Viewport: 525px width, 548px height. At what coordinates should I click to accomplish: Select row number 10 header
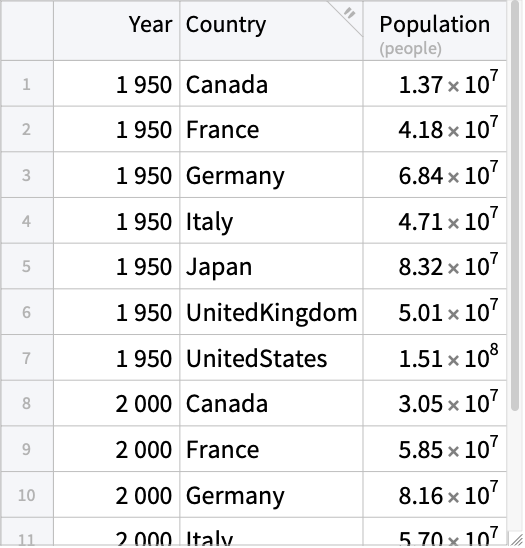27,495
